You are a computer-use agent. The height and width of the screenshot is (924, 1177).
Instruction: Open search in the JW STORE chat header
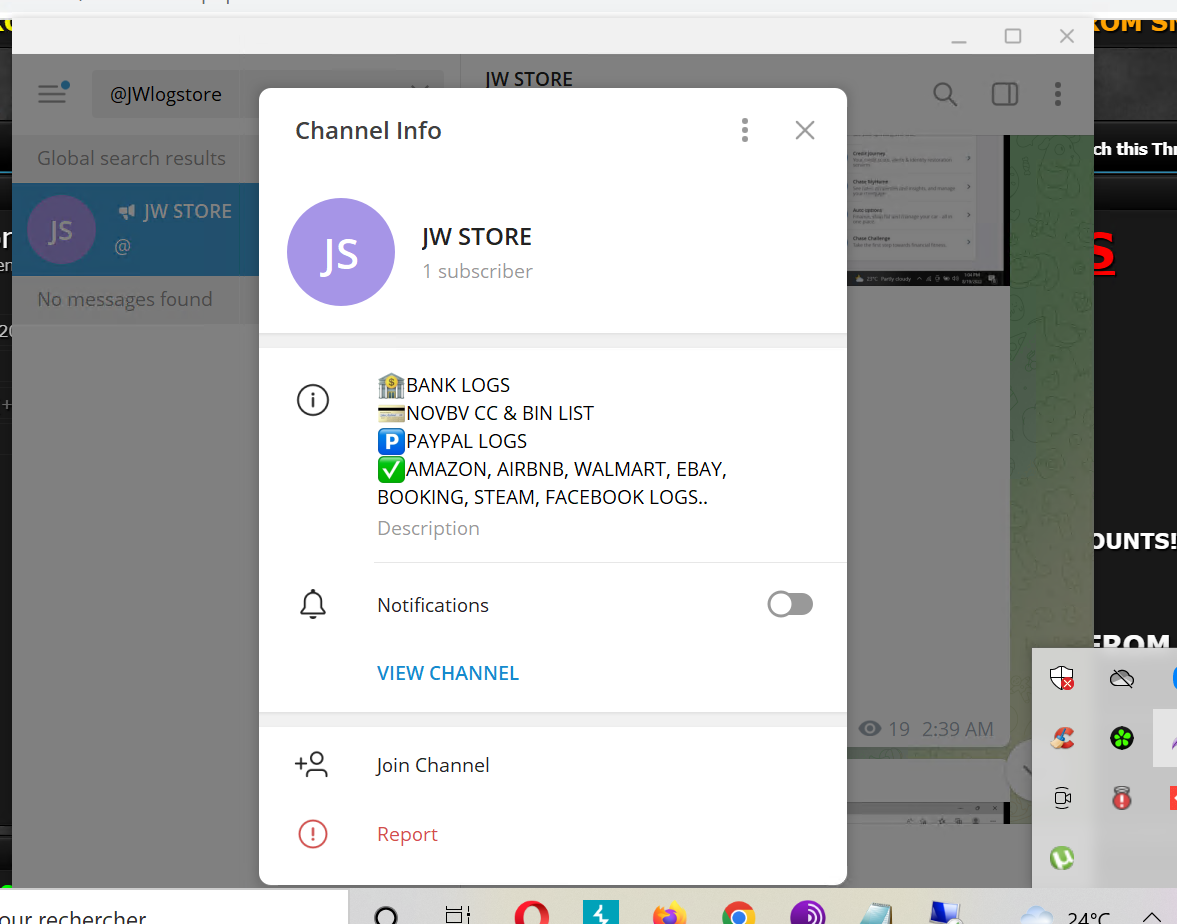point(944,94)
